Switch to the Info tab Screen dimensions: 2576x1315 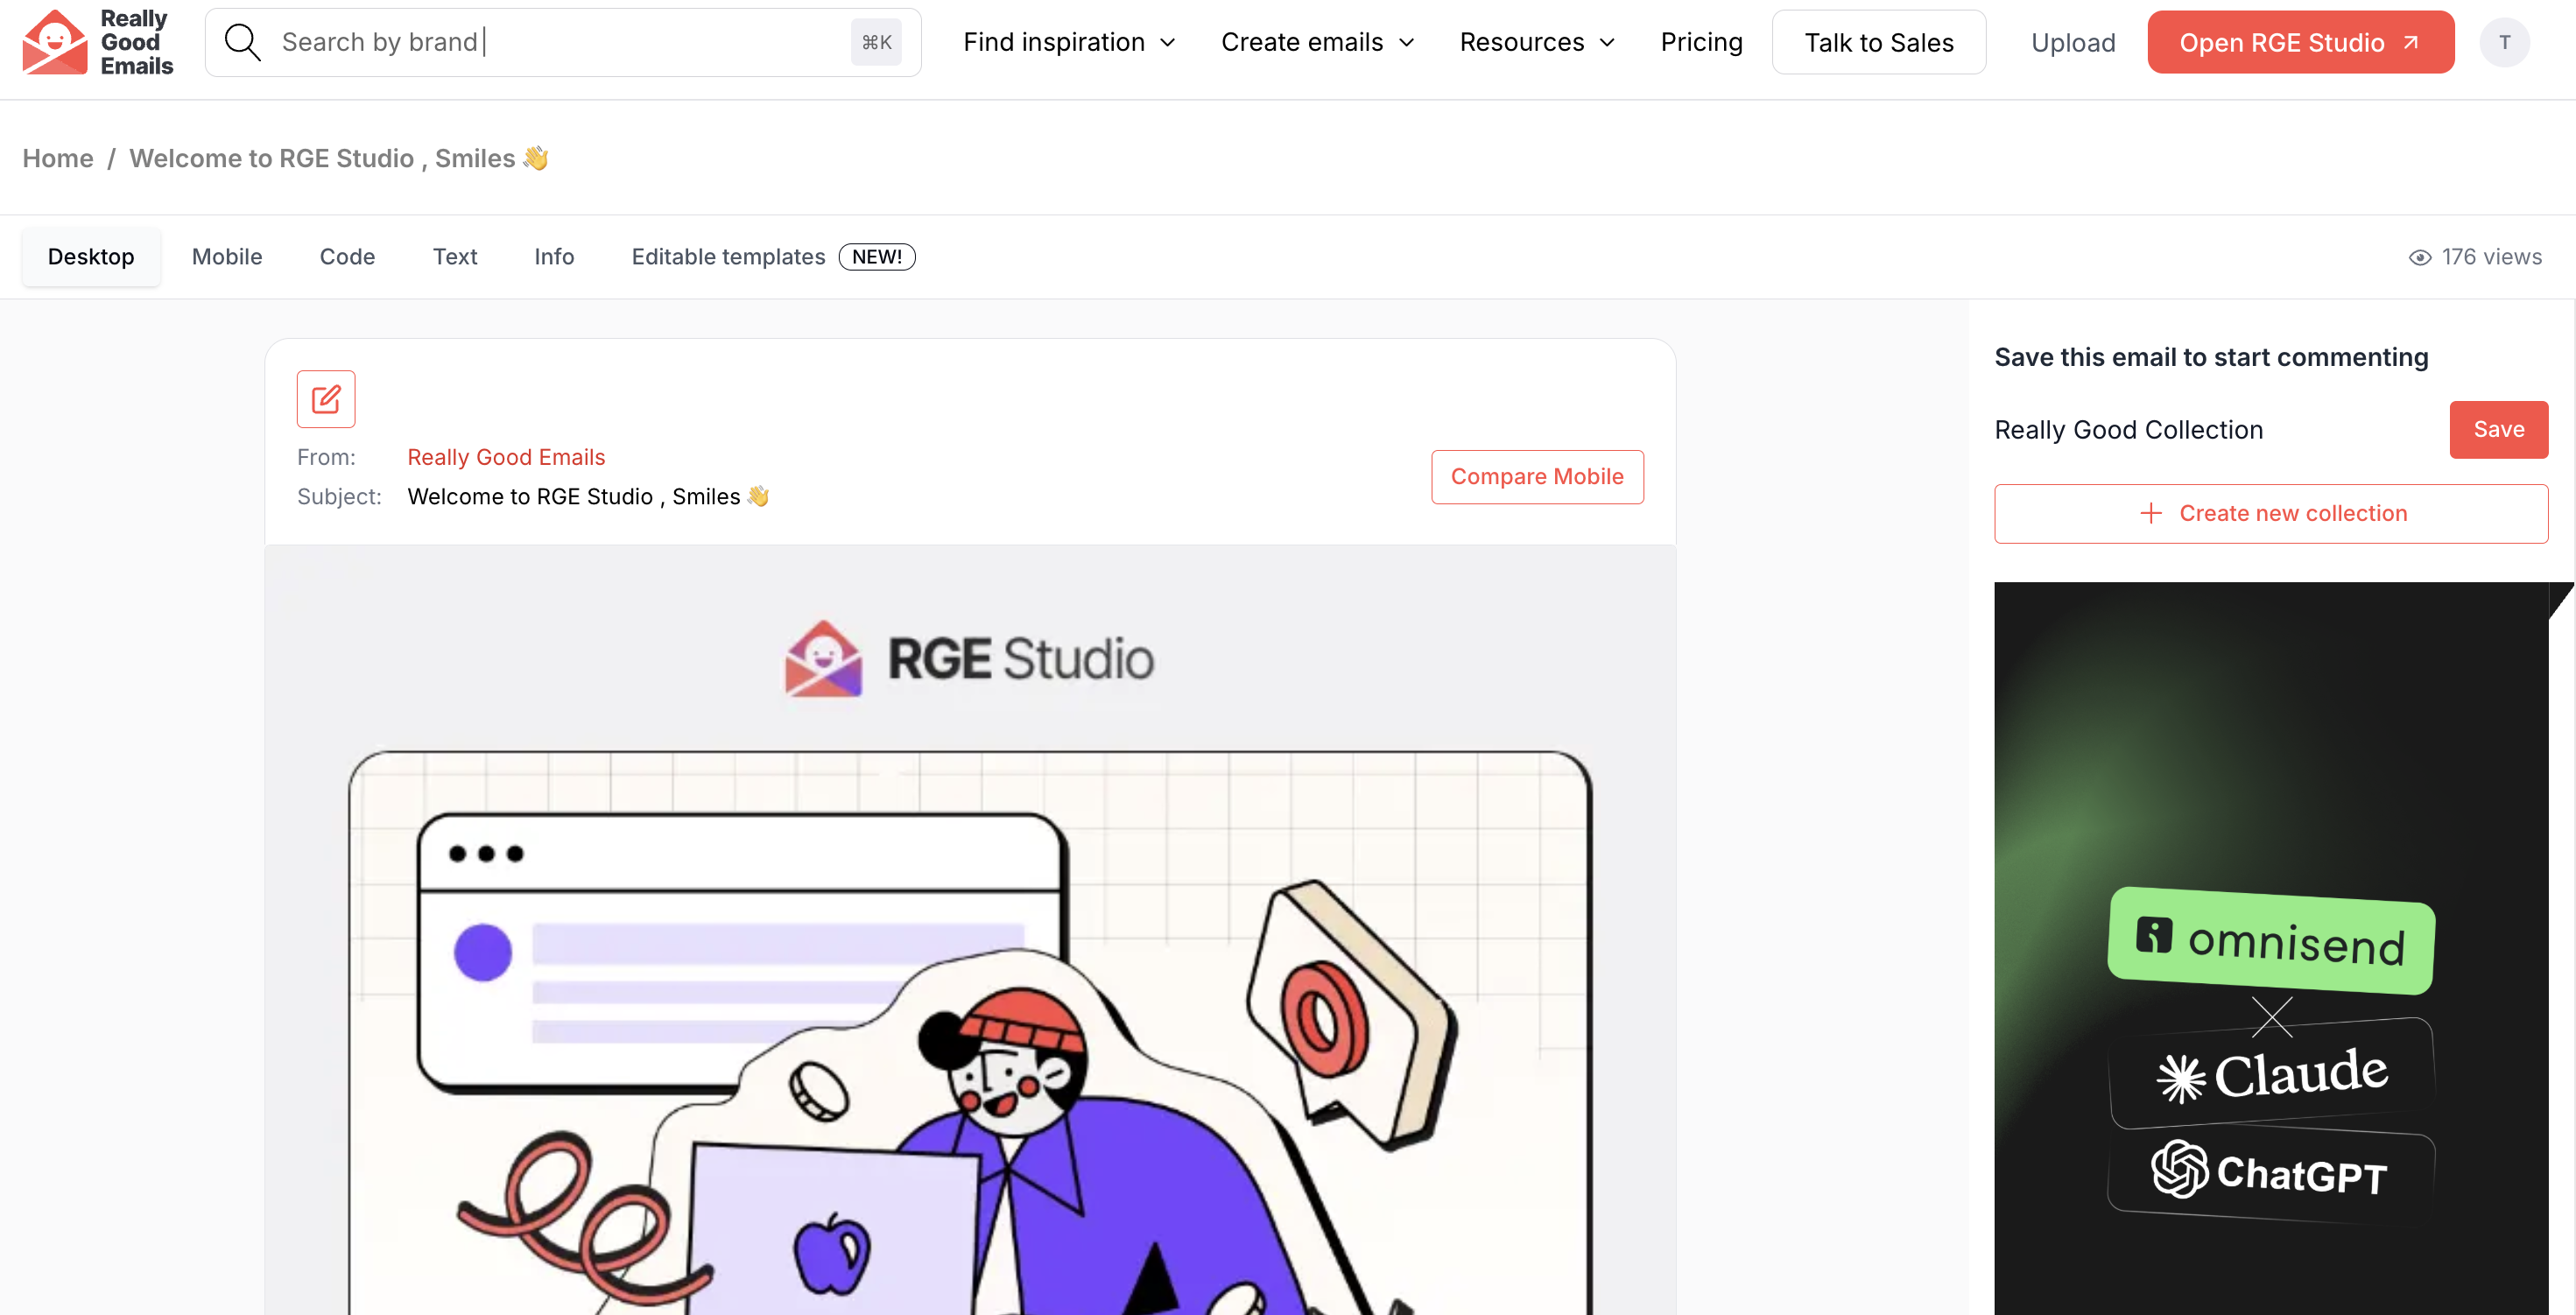pyautogui.click(x=554, y=257)
